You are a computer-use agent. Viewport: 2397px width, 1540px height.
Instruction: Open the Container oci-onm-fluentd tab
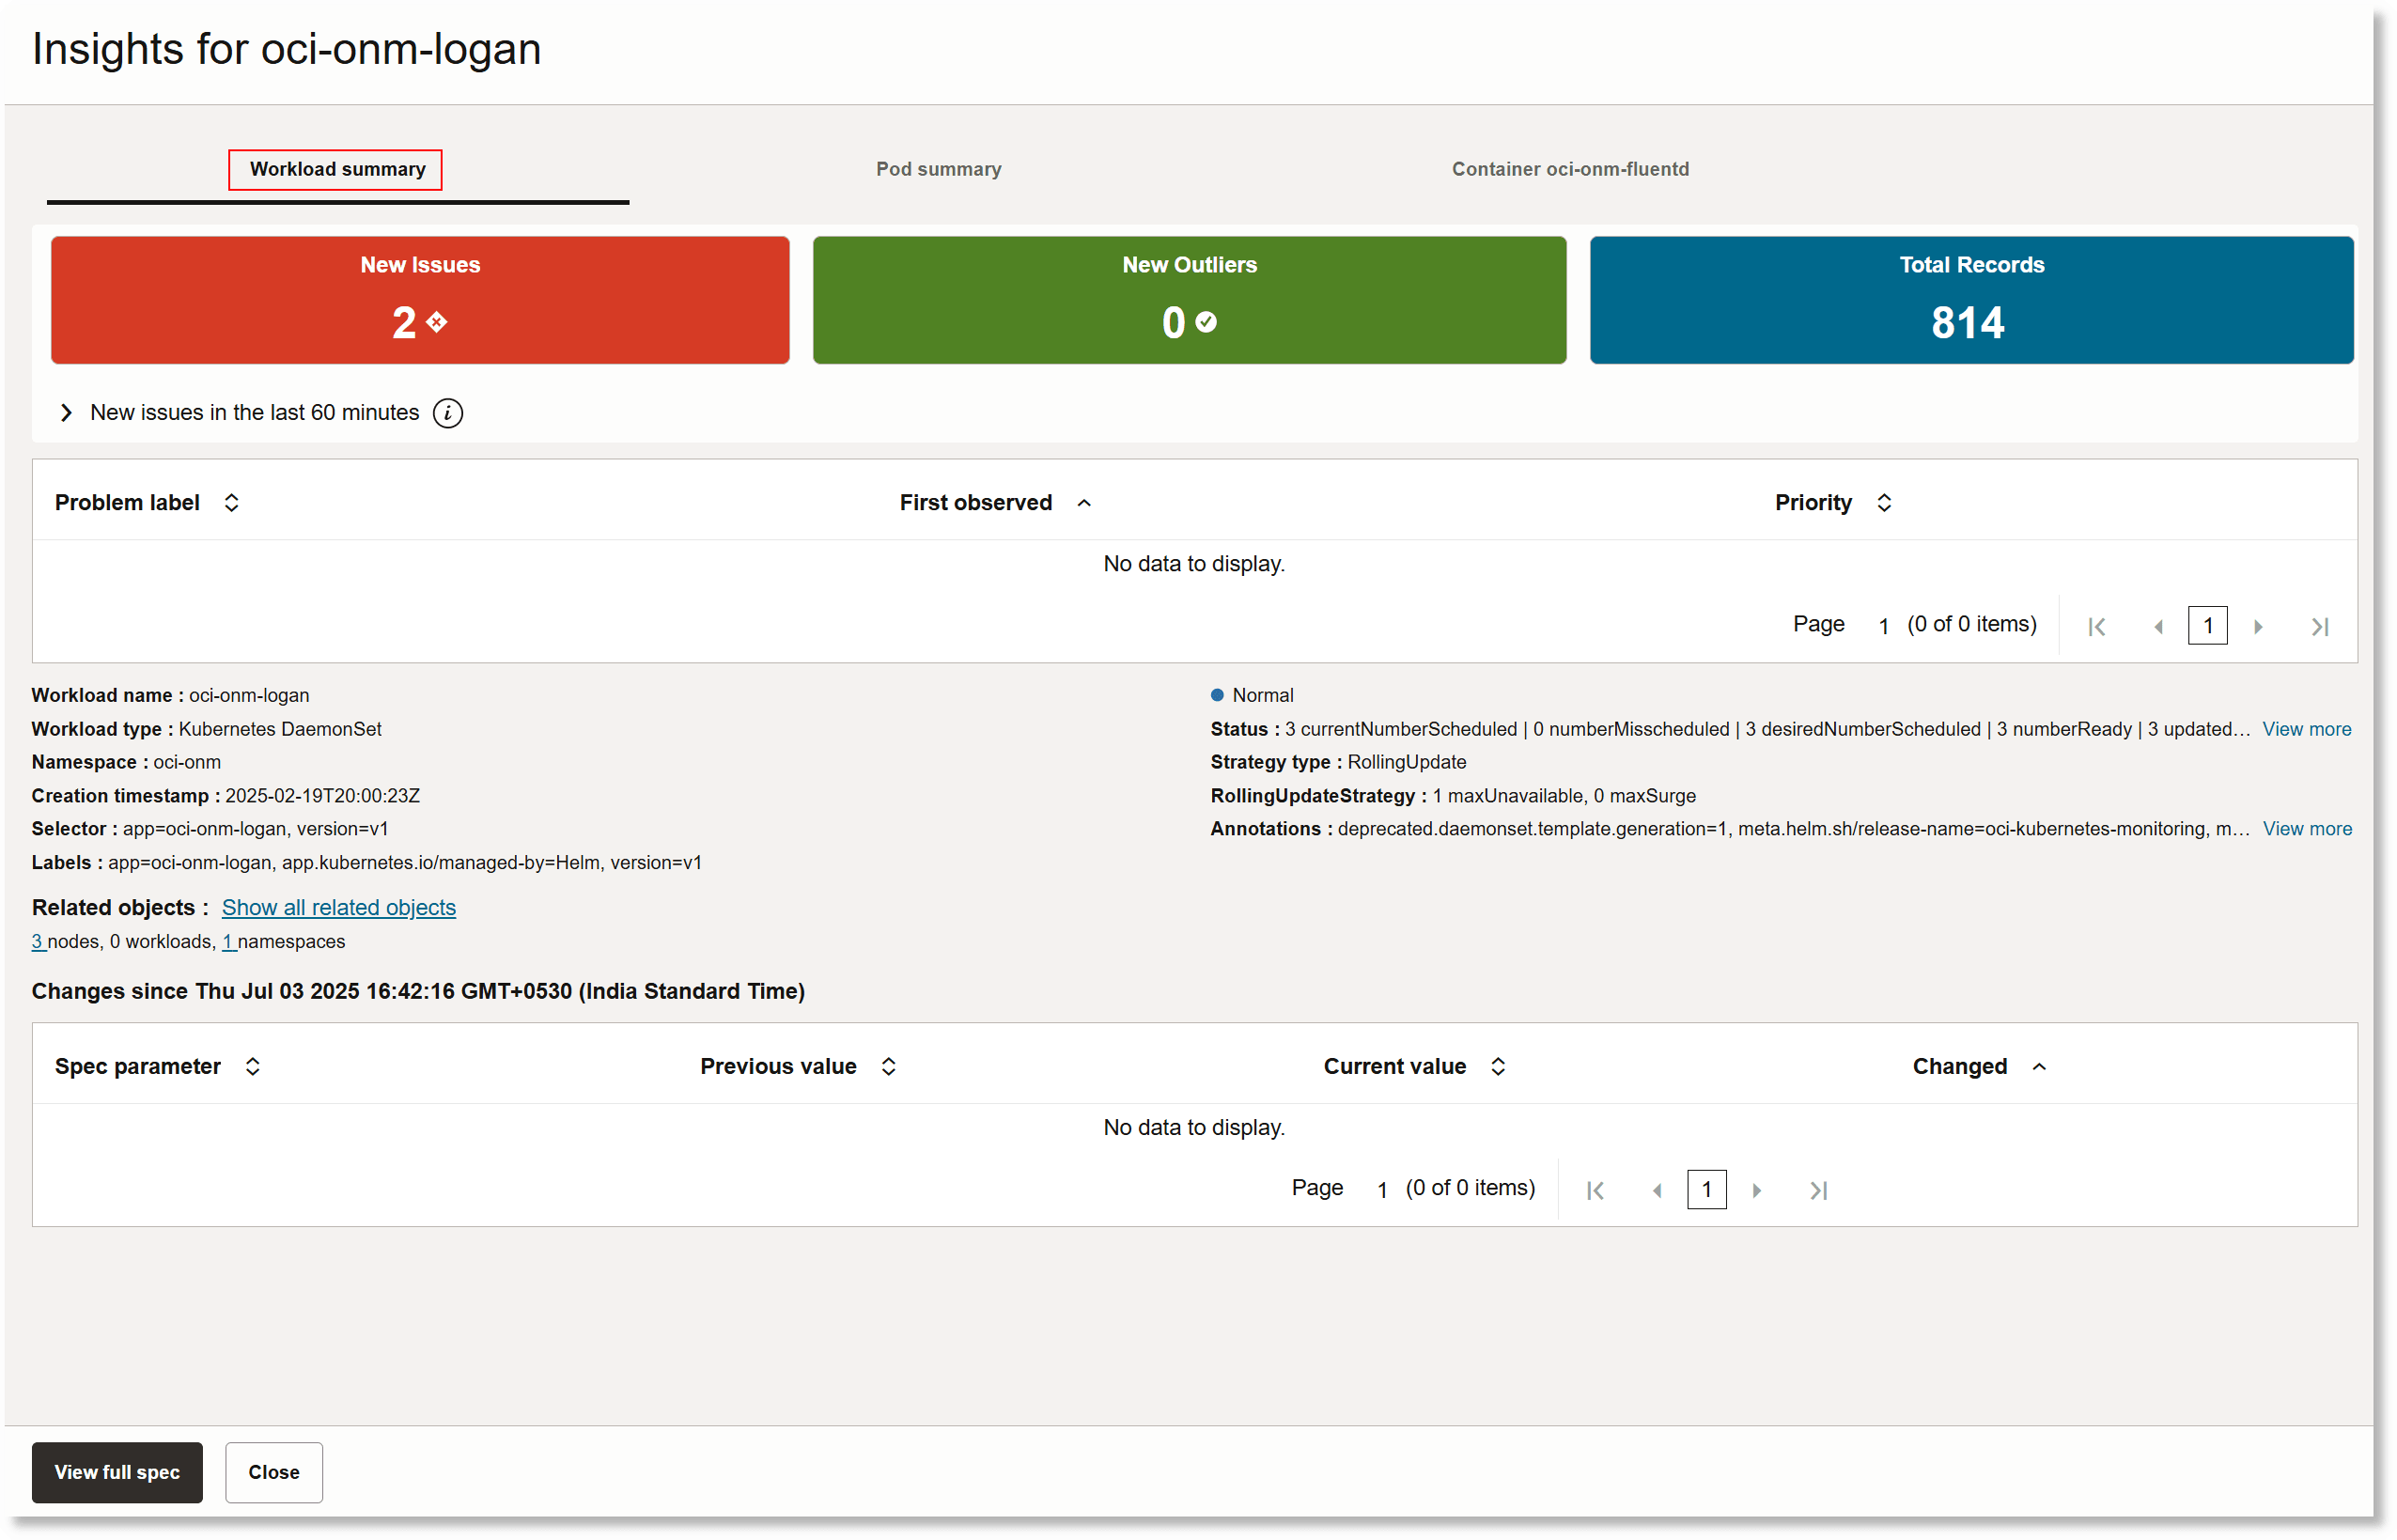[1569, 169]
